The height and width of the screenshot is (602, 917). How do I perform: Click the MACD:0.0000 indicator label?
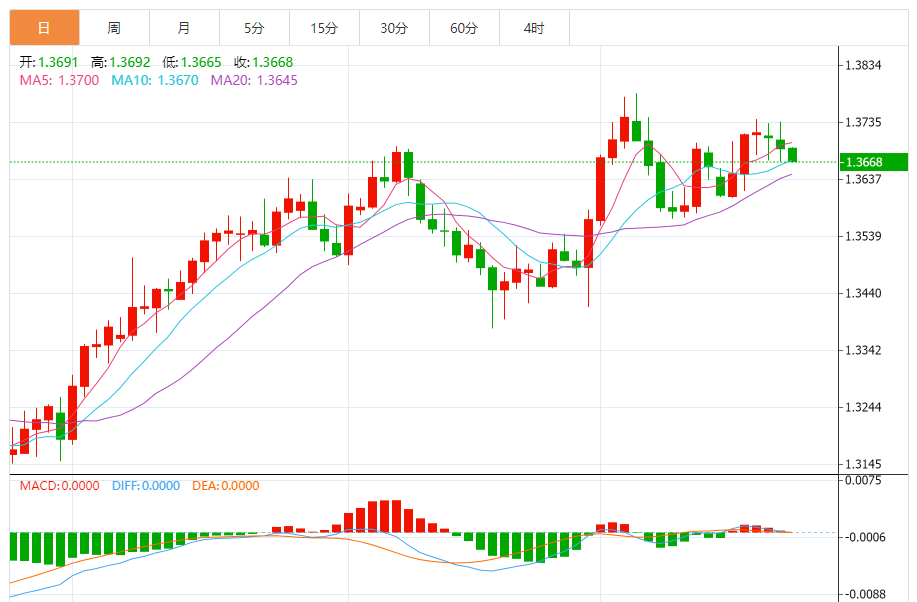[x=59, y=486]
